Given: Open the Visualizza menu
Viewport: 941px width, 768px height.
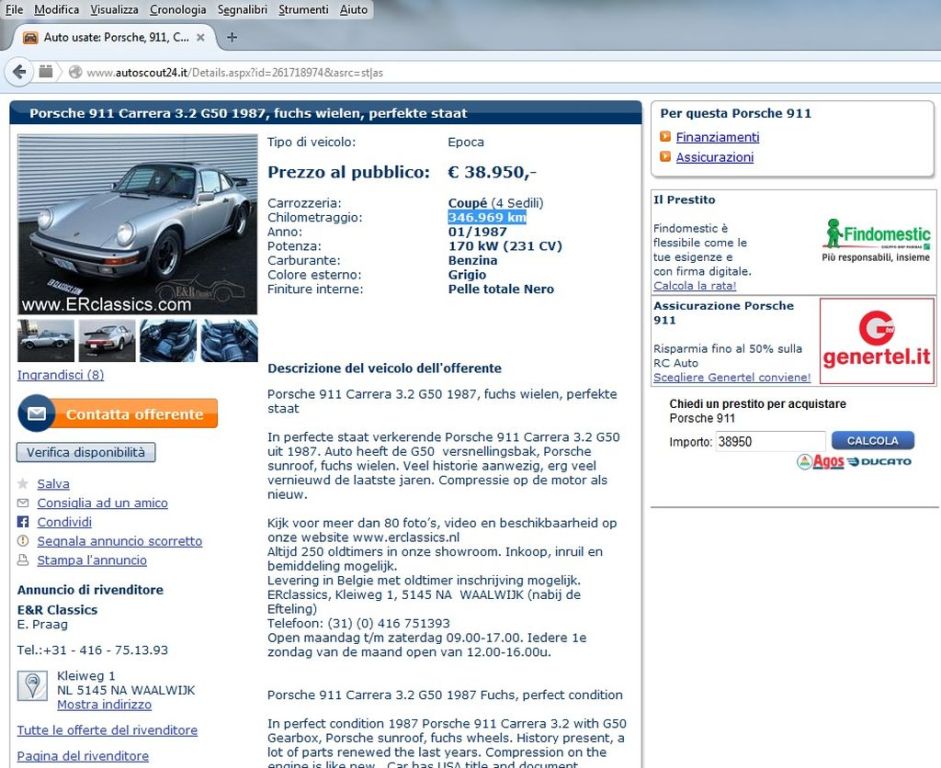Looking at the screenshot, I should [114, 10].
